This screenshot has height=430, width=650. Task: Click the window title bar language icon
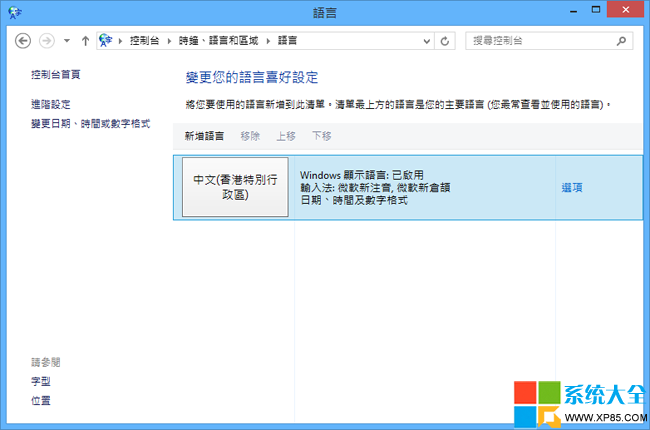pos(15,12)
